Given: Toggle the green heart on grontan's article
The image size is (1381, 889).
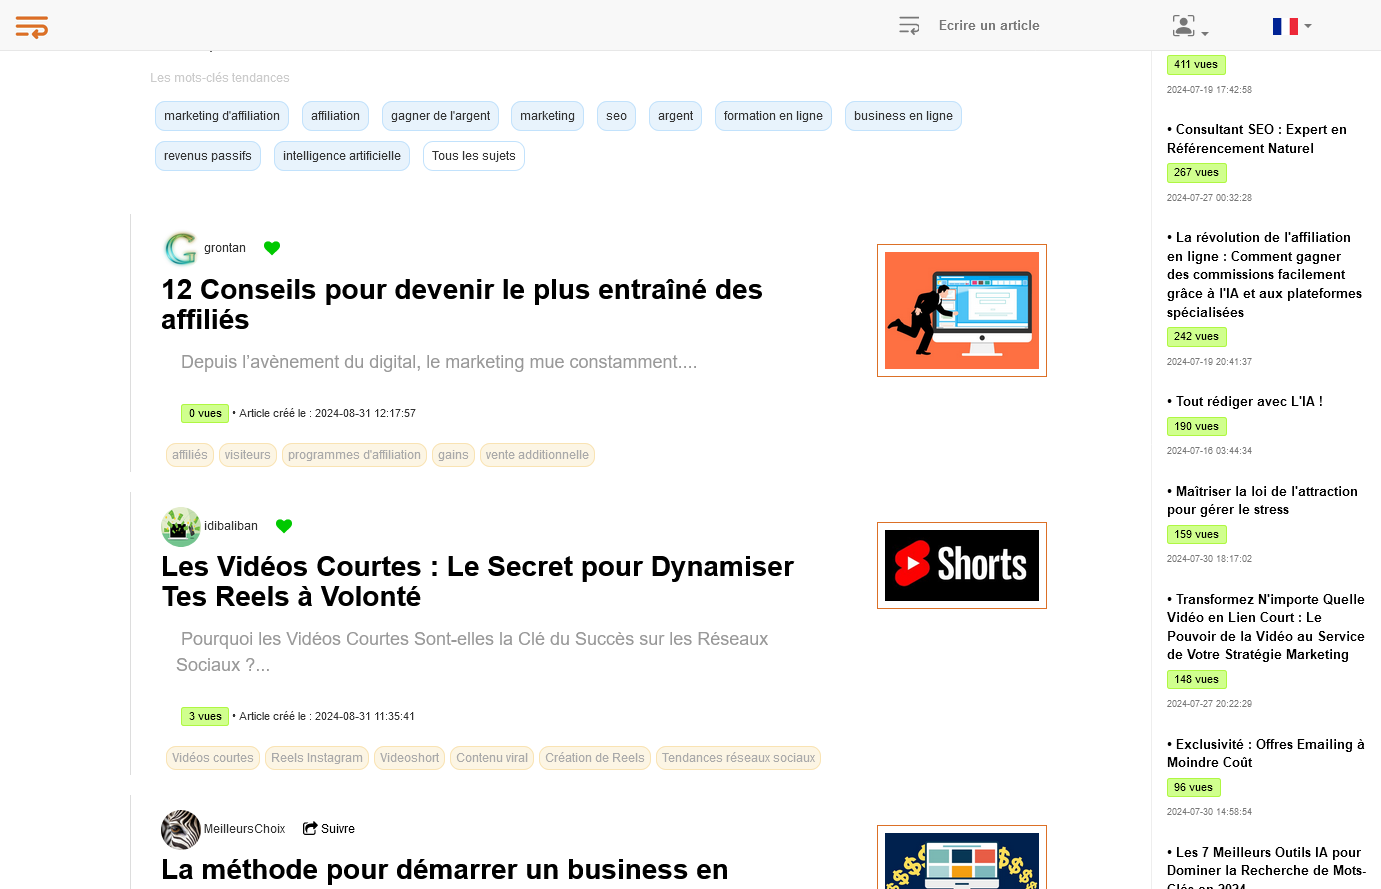Looking at the screenshot, I should click(x=272, y=248).
